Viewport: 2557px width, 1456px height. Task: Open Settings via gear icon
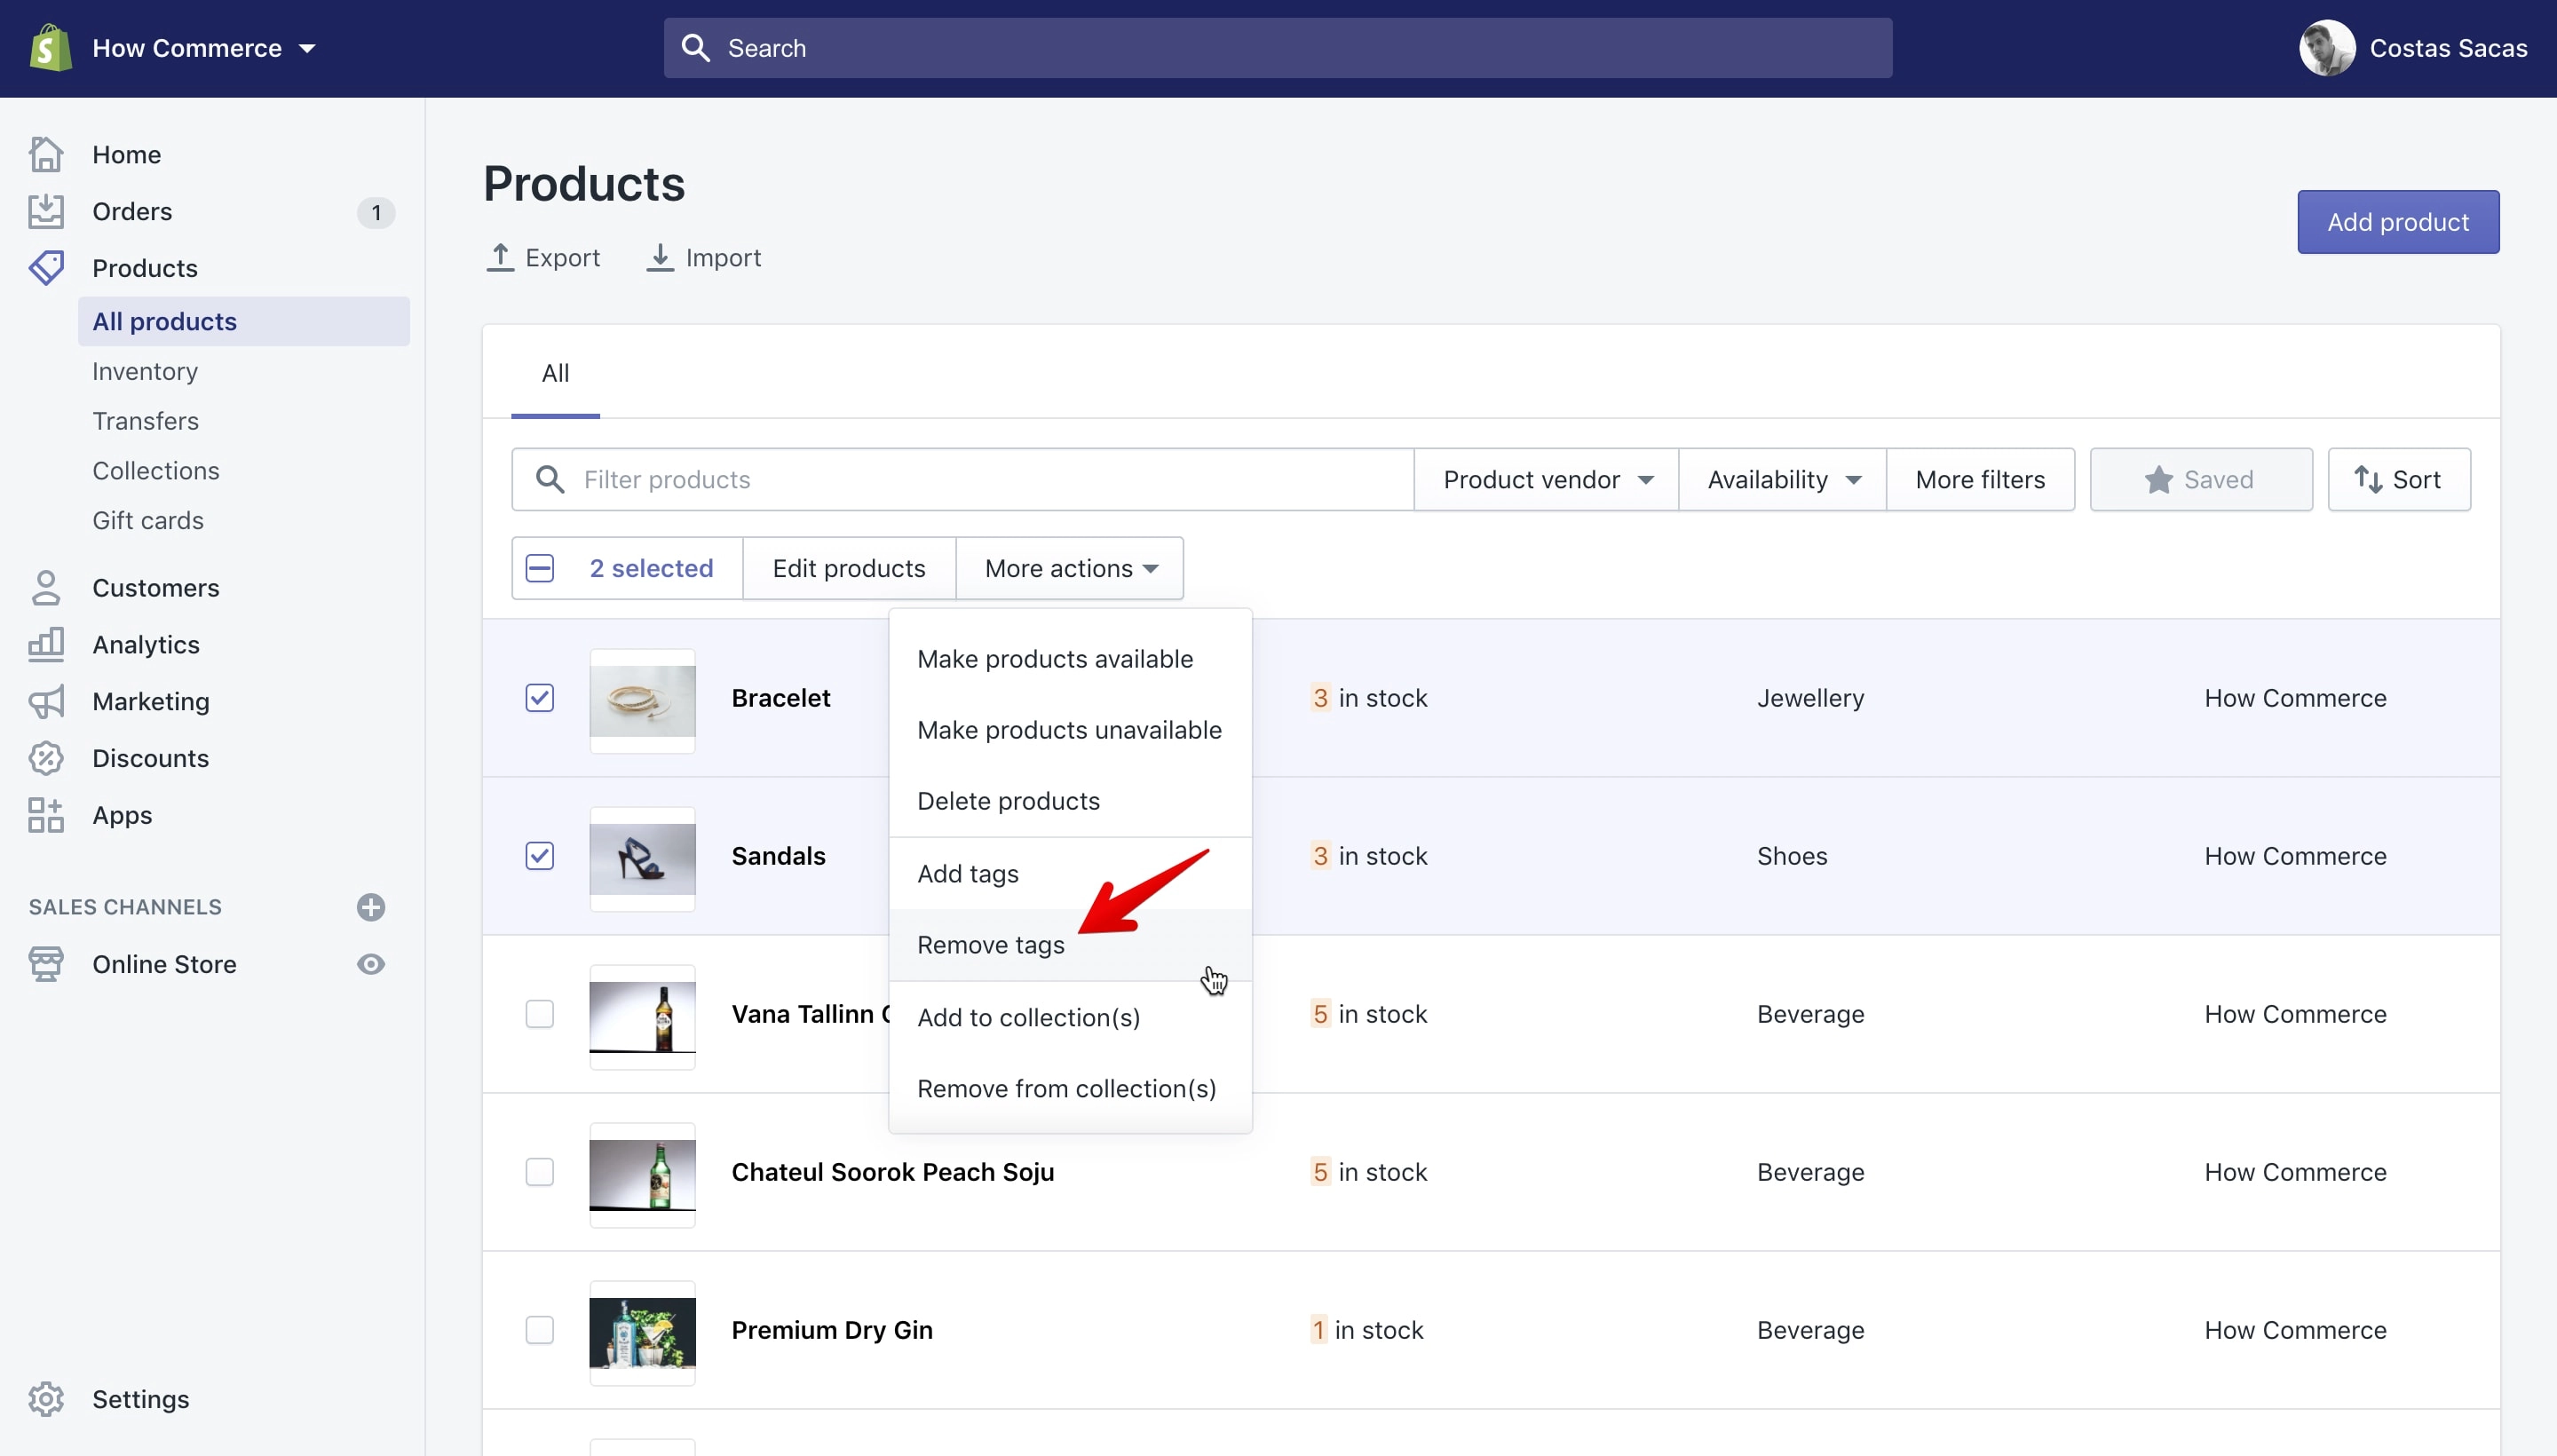click(x=46, y=1399)
